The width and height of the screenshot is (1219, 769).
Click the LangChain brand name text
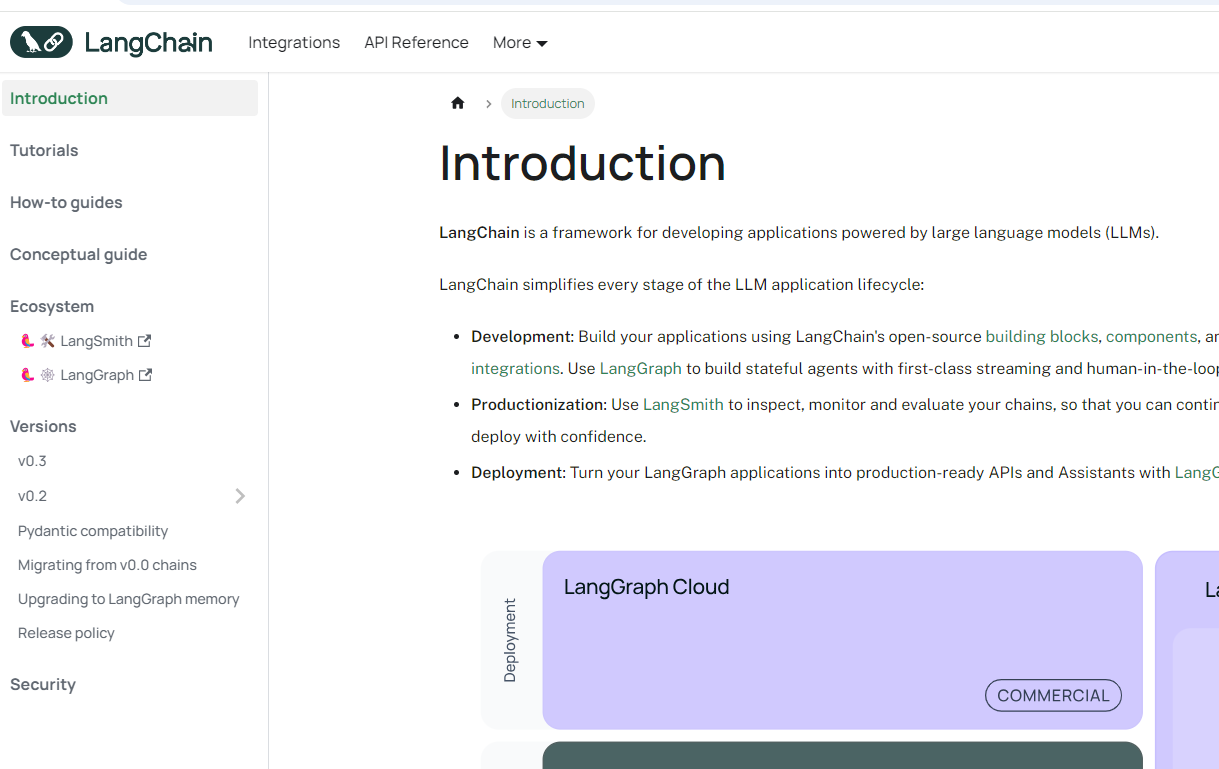pyautogui.click(x=148, y=42)
